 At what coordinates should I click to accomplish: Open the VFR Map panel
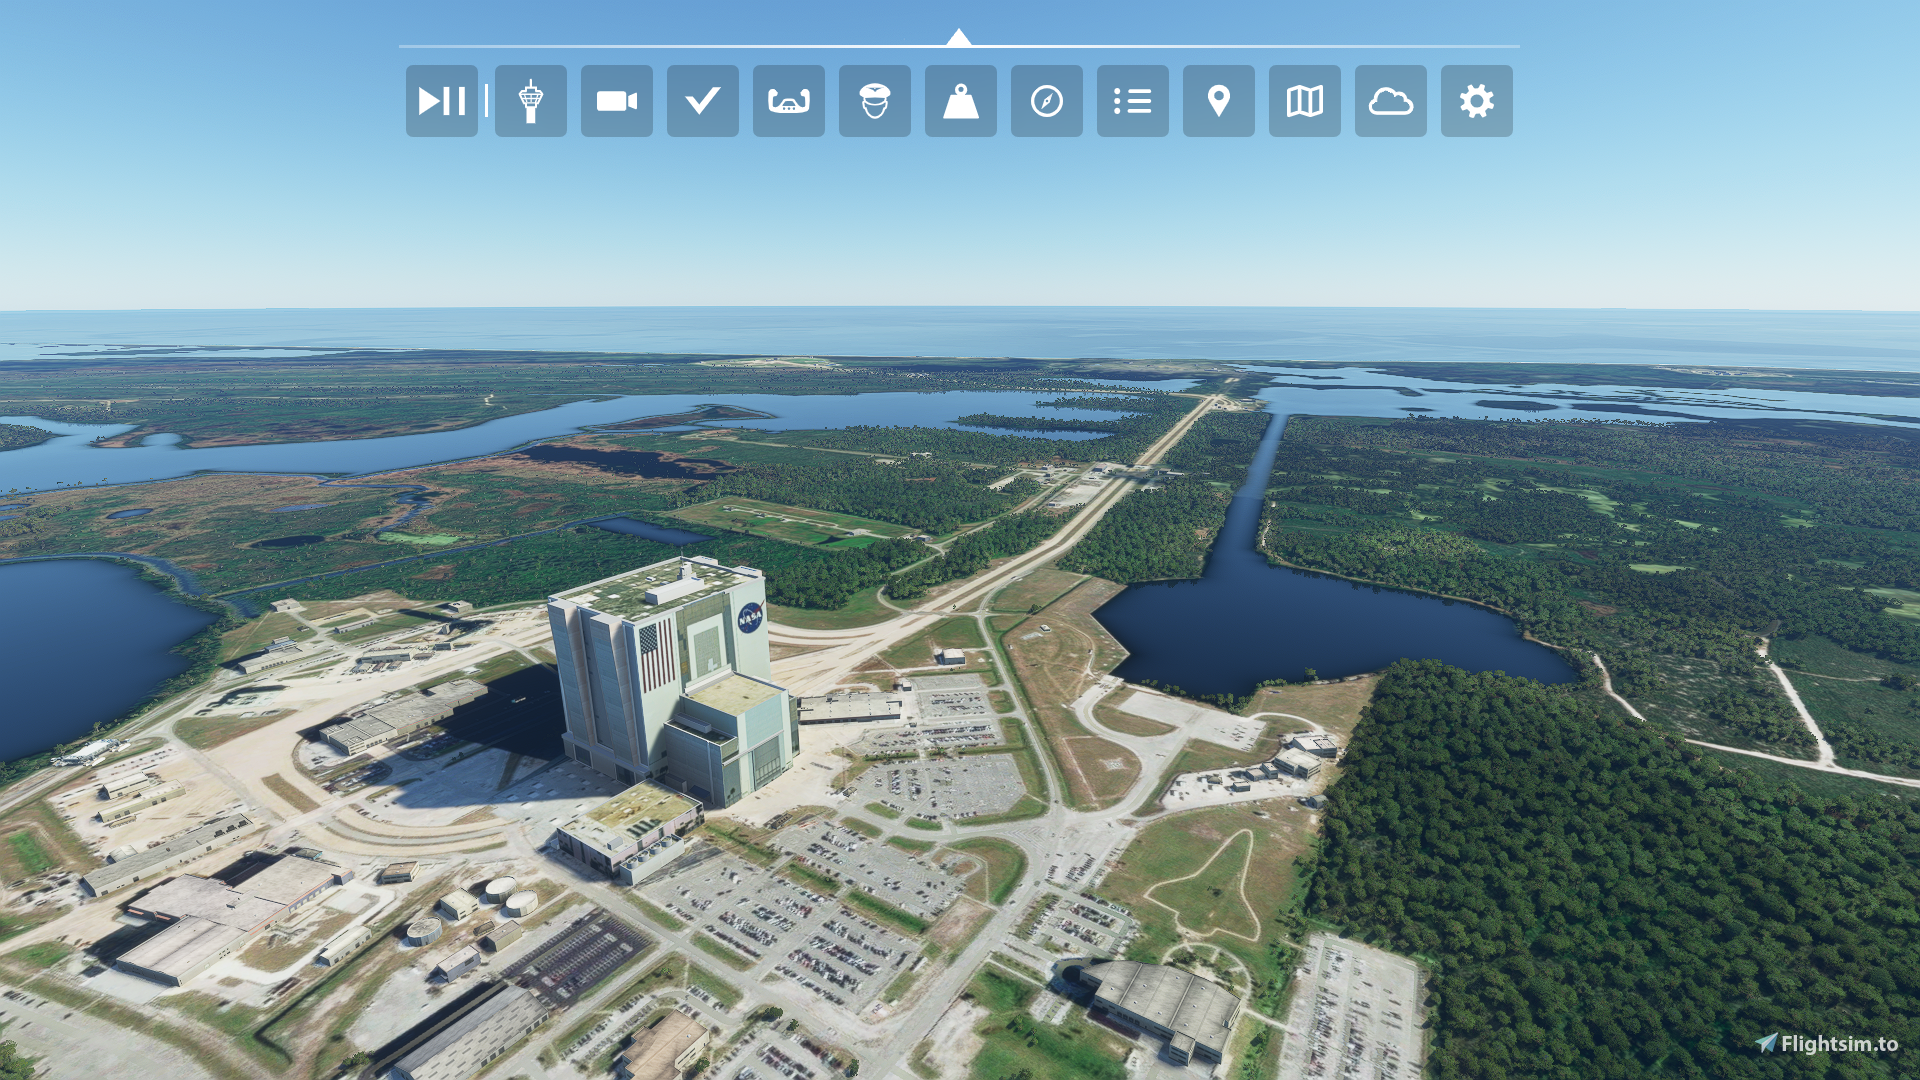(x=1305, y=101)
